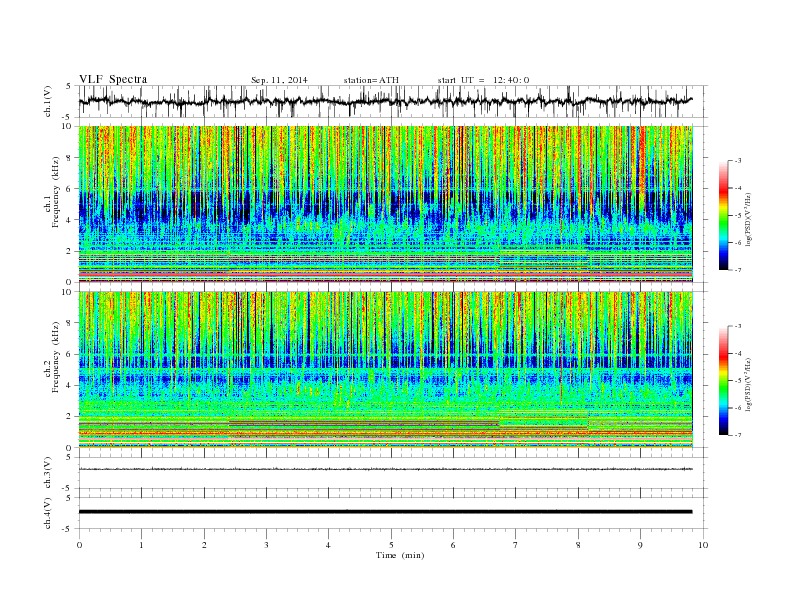
Task: Click the "ch.3(V)" axis label
Action: click(48, 473)
